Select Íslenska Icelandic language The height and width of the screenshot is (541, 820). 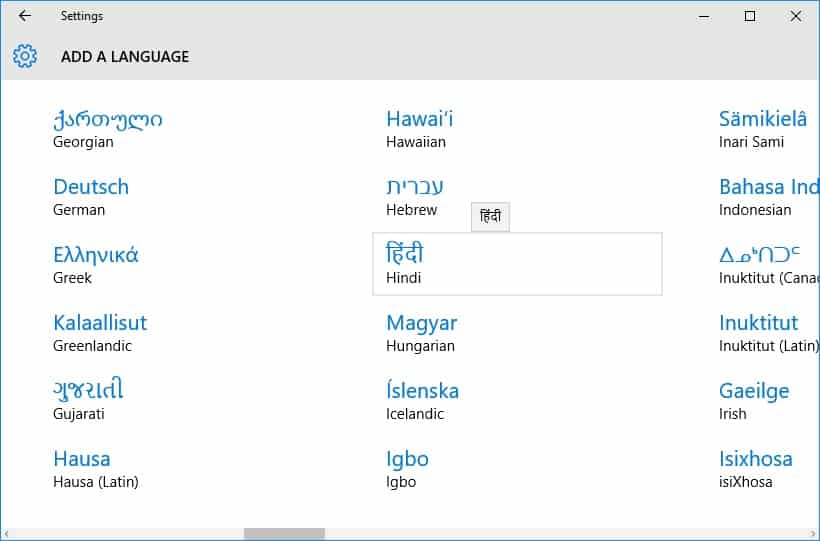tap(423, 401)
